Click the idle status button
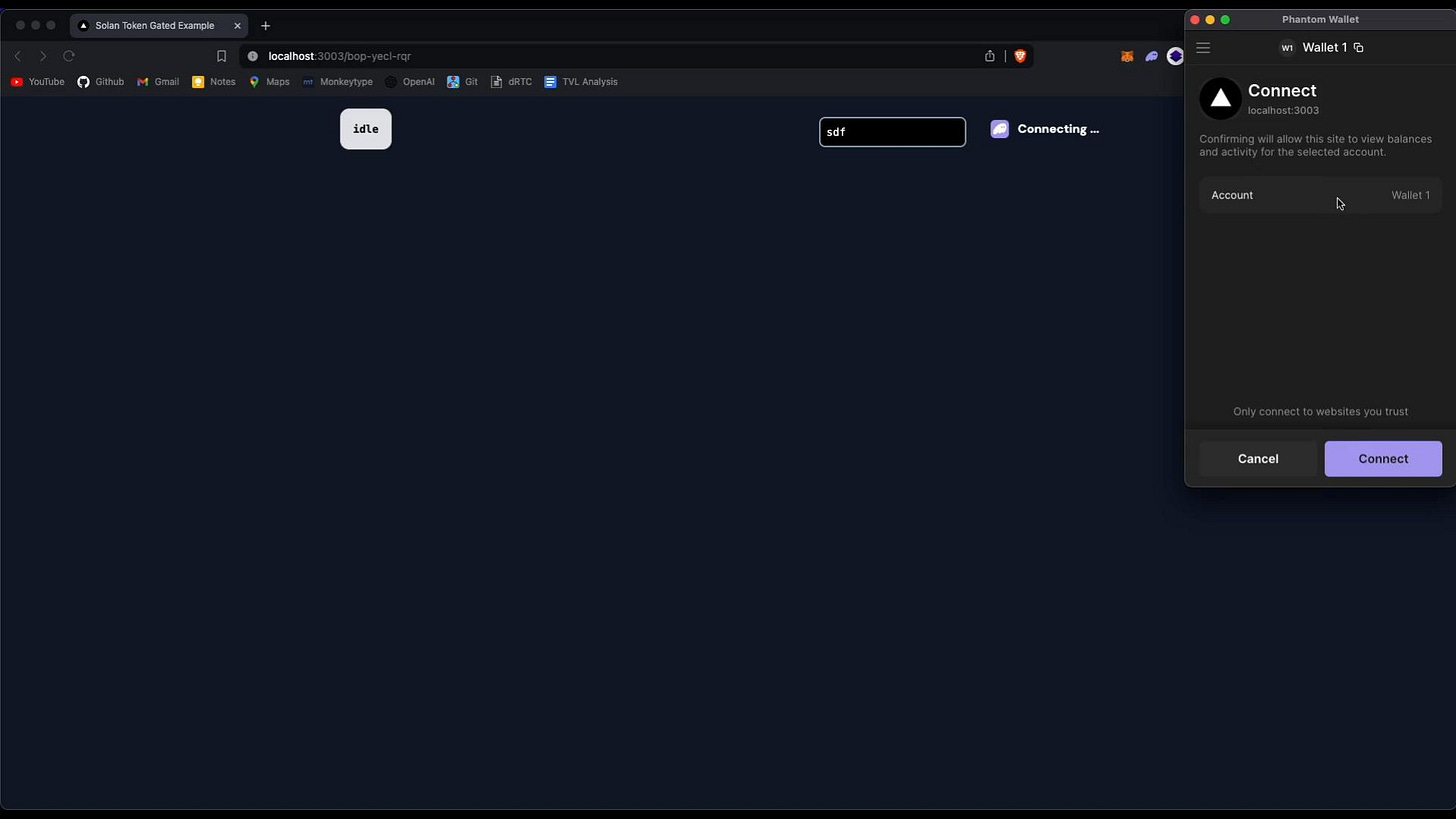Image resolution: width=1456 pixels, height=819 pixels. tap(366, 129)
